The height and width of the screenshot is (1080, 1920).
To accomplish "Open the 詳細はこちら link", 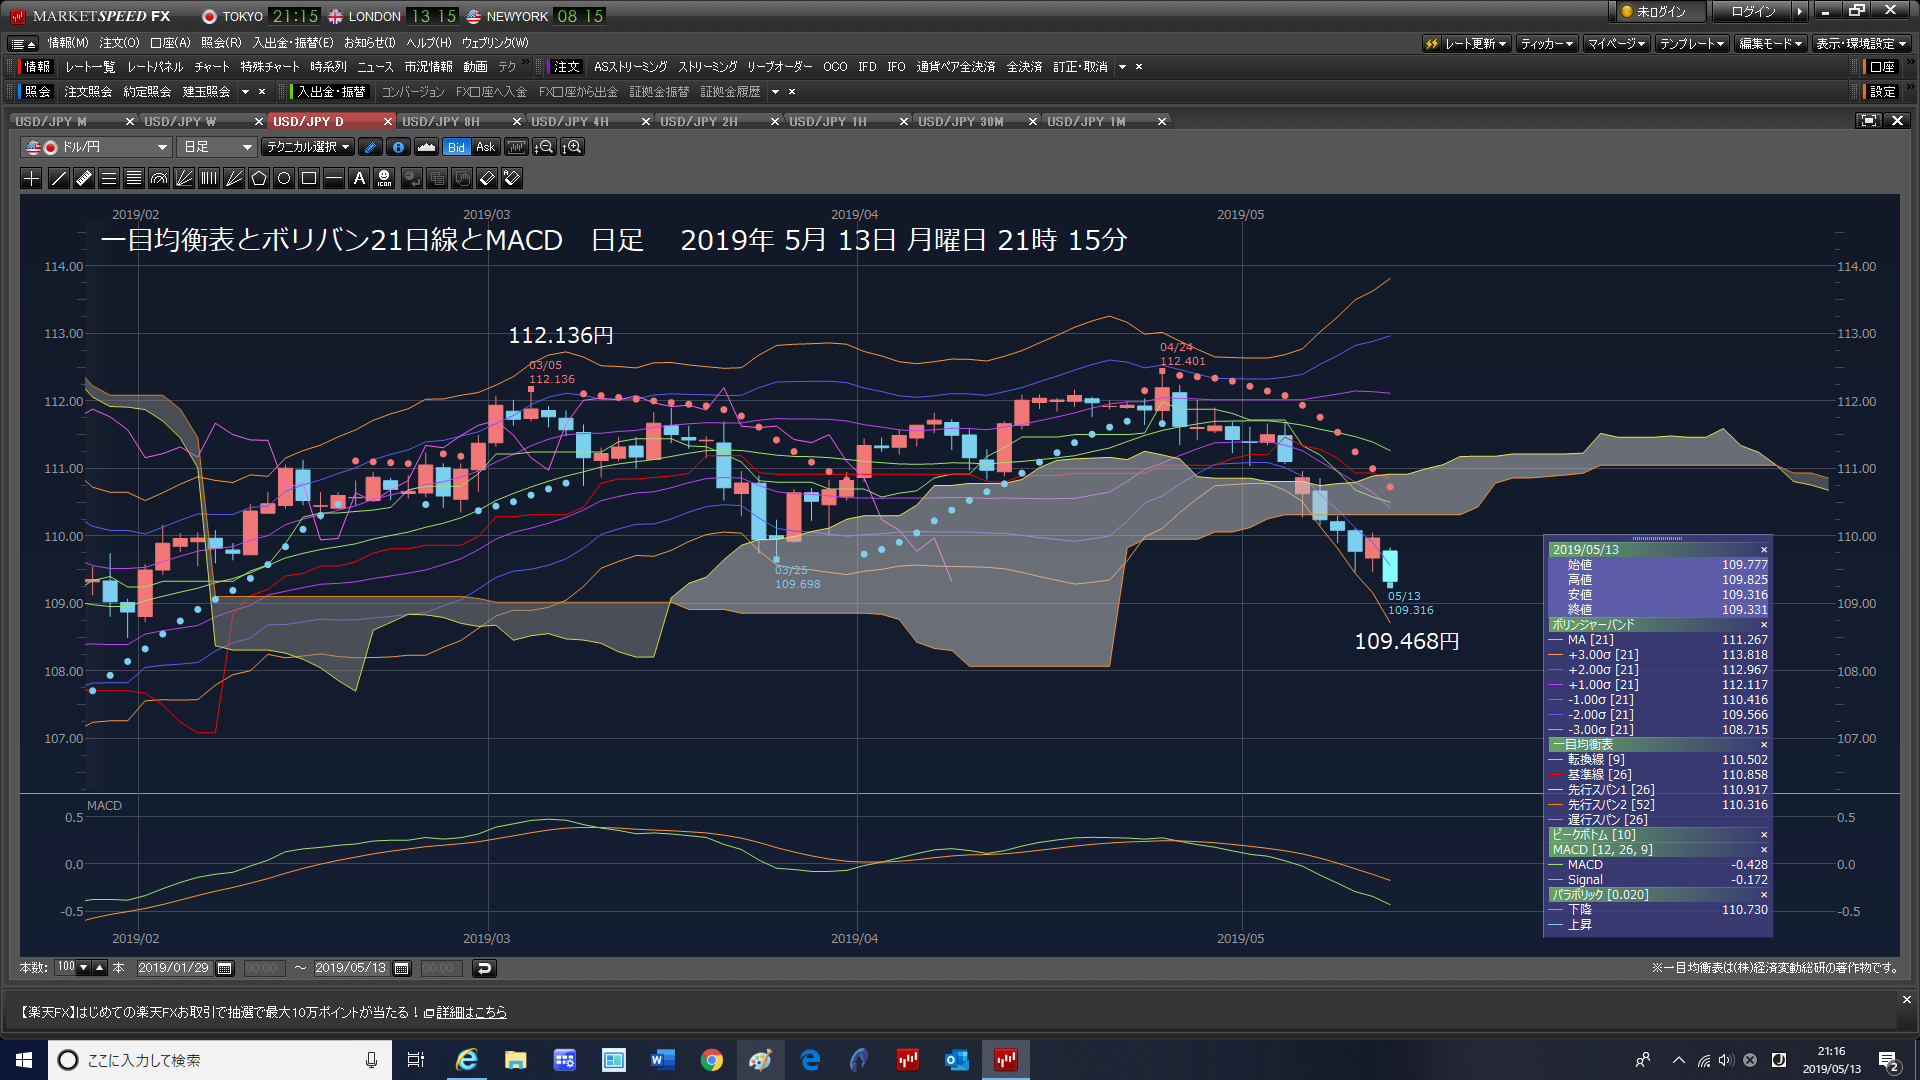I will (471, 1013).
